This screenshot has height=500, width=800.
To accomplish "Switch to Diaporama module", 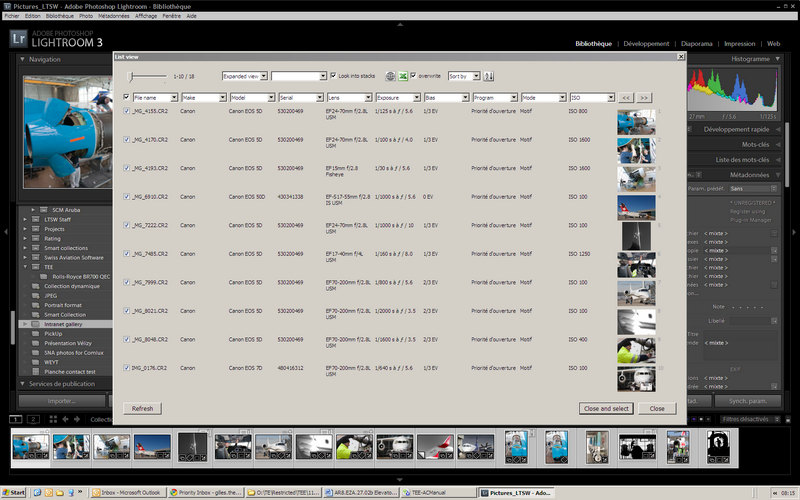I will (696, 43).
